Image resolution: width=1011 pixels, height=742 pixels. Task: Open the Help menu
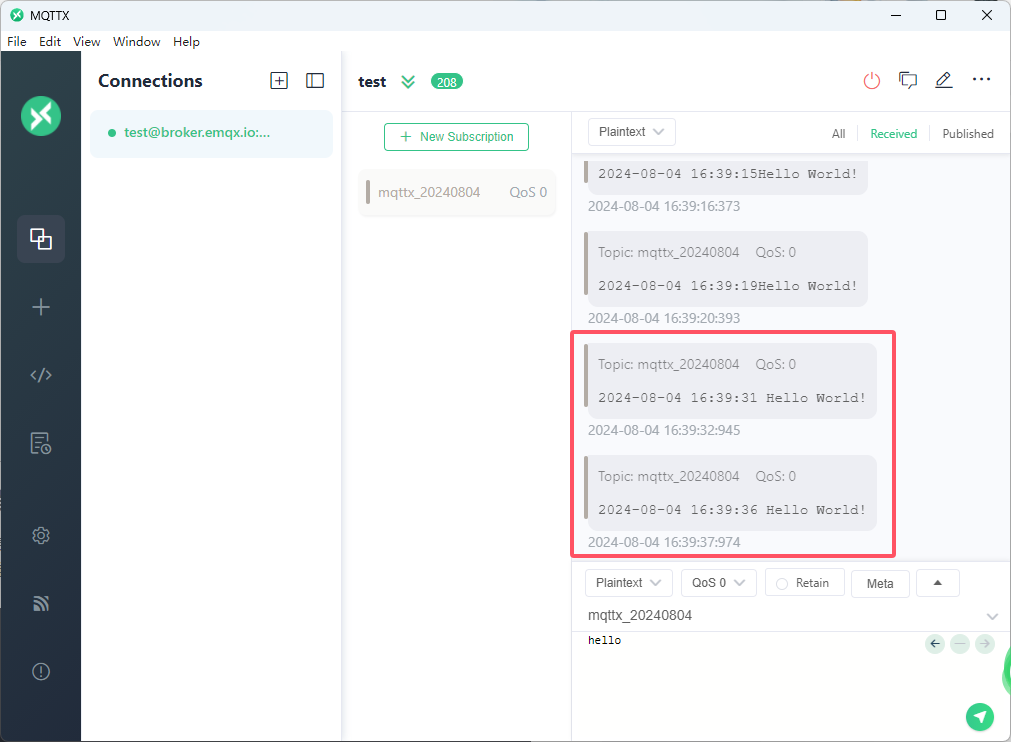pyautogui.click(x=186, y=42)
